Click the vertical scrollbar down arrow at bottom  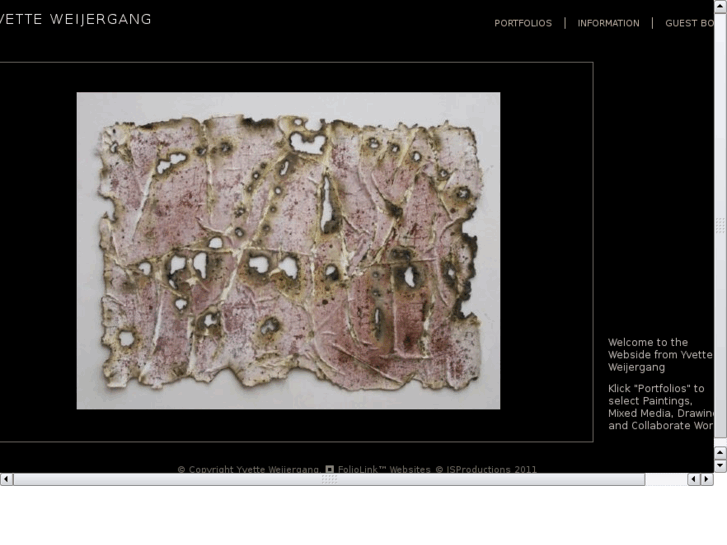tap(720, 465)
